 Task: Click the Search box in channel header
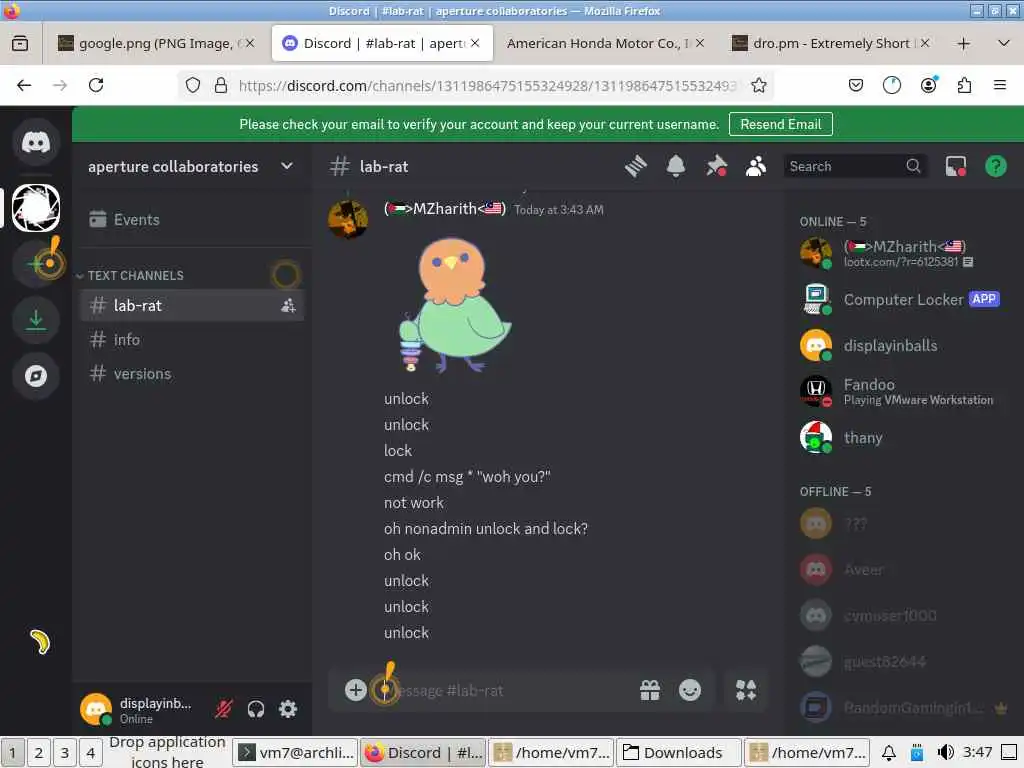click(x=855, y=167)
